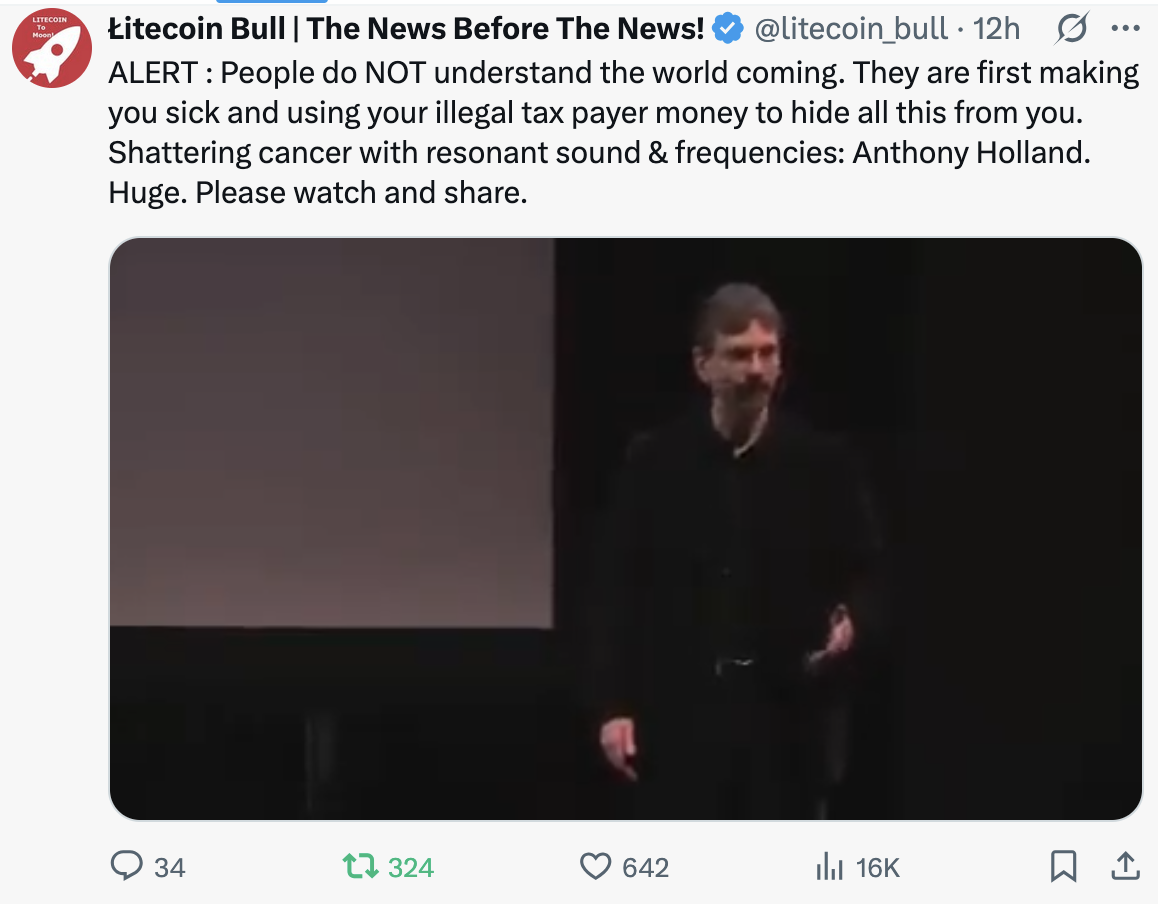Click the 642 likes count
The image size is (1158, 904).
pyautogui.click(x=645, y=867)
